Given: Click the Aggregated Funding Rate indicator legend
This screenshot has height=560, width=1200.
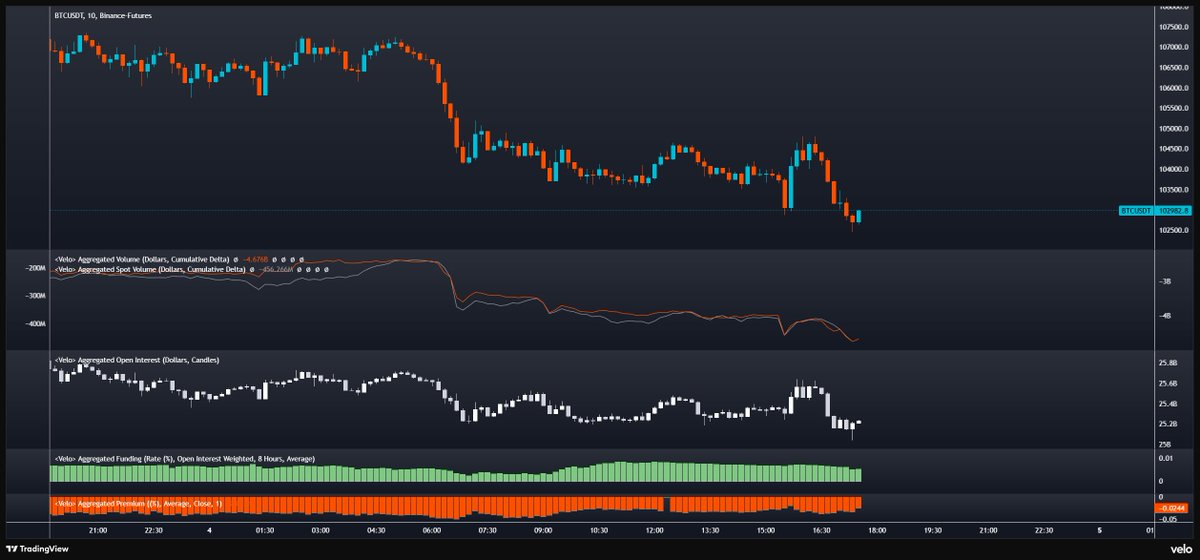Looking at the screenshot, I should (x=185, y=458).
